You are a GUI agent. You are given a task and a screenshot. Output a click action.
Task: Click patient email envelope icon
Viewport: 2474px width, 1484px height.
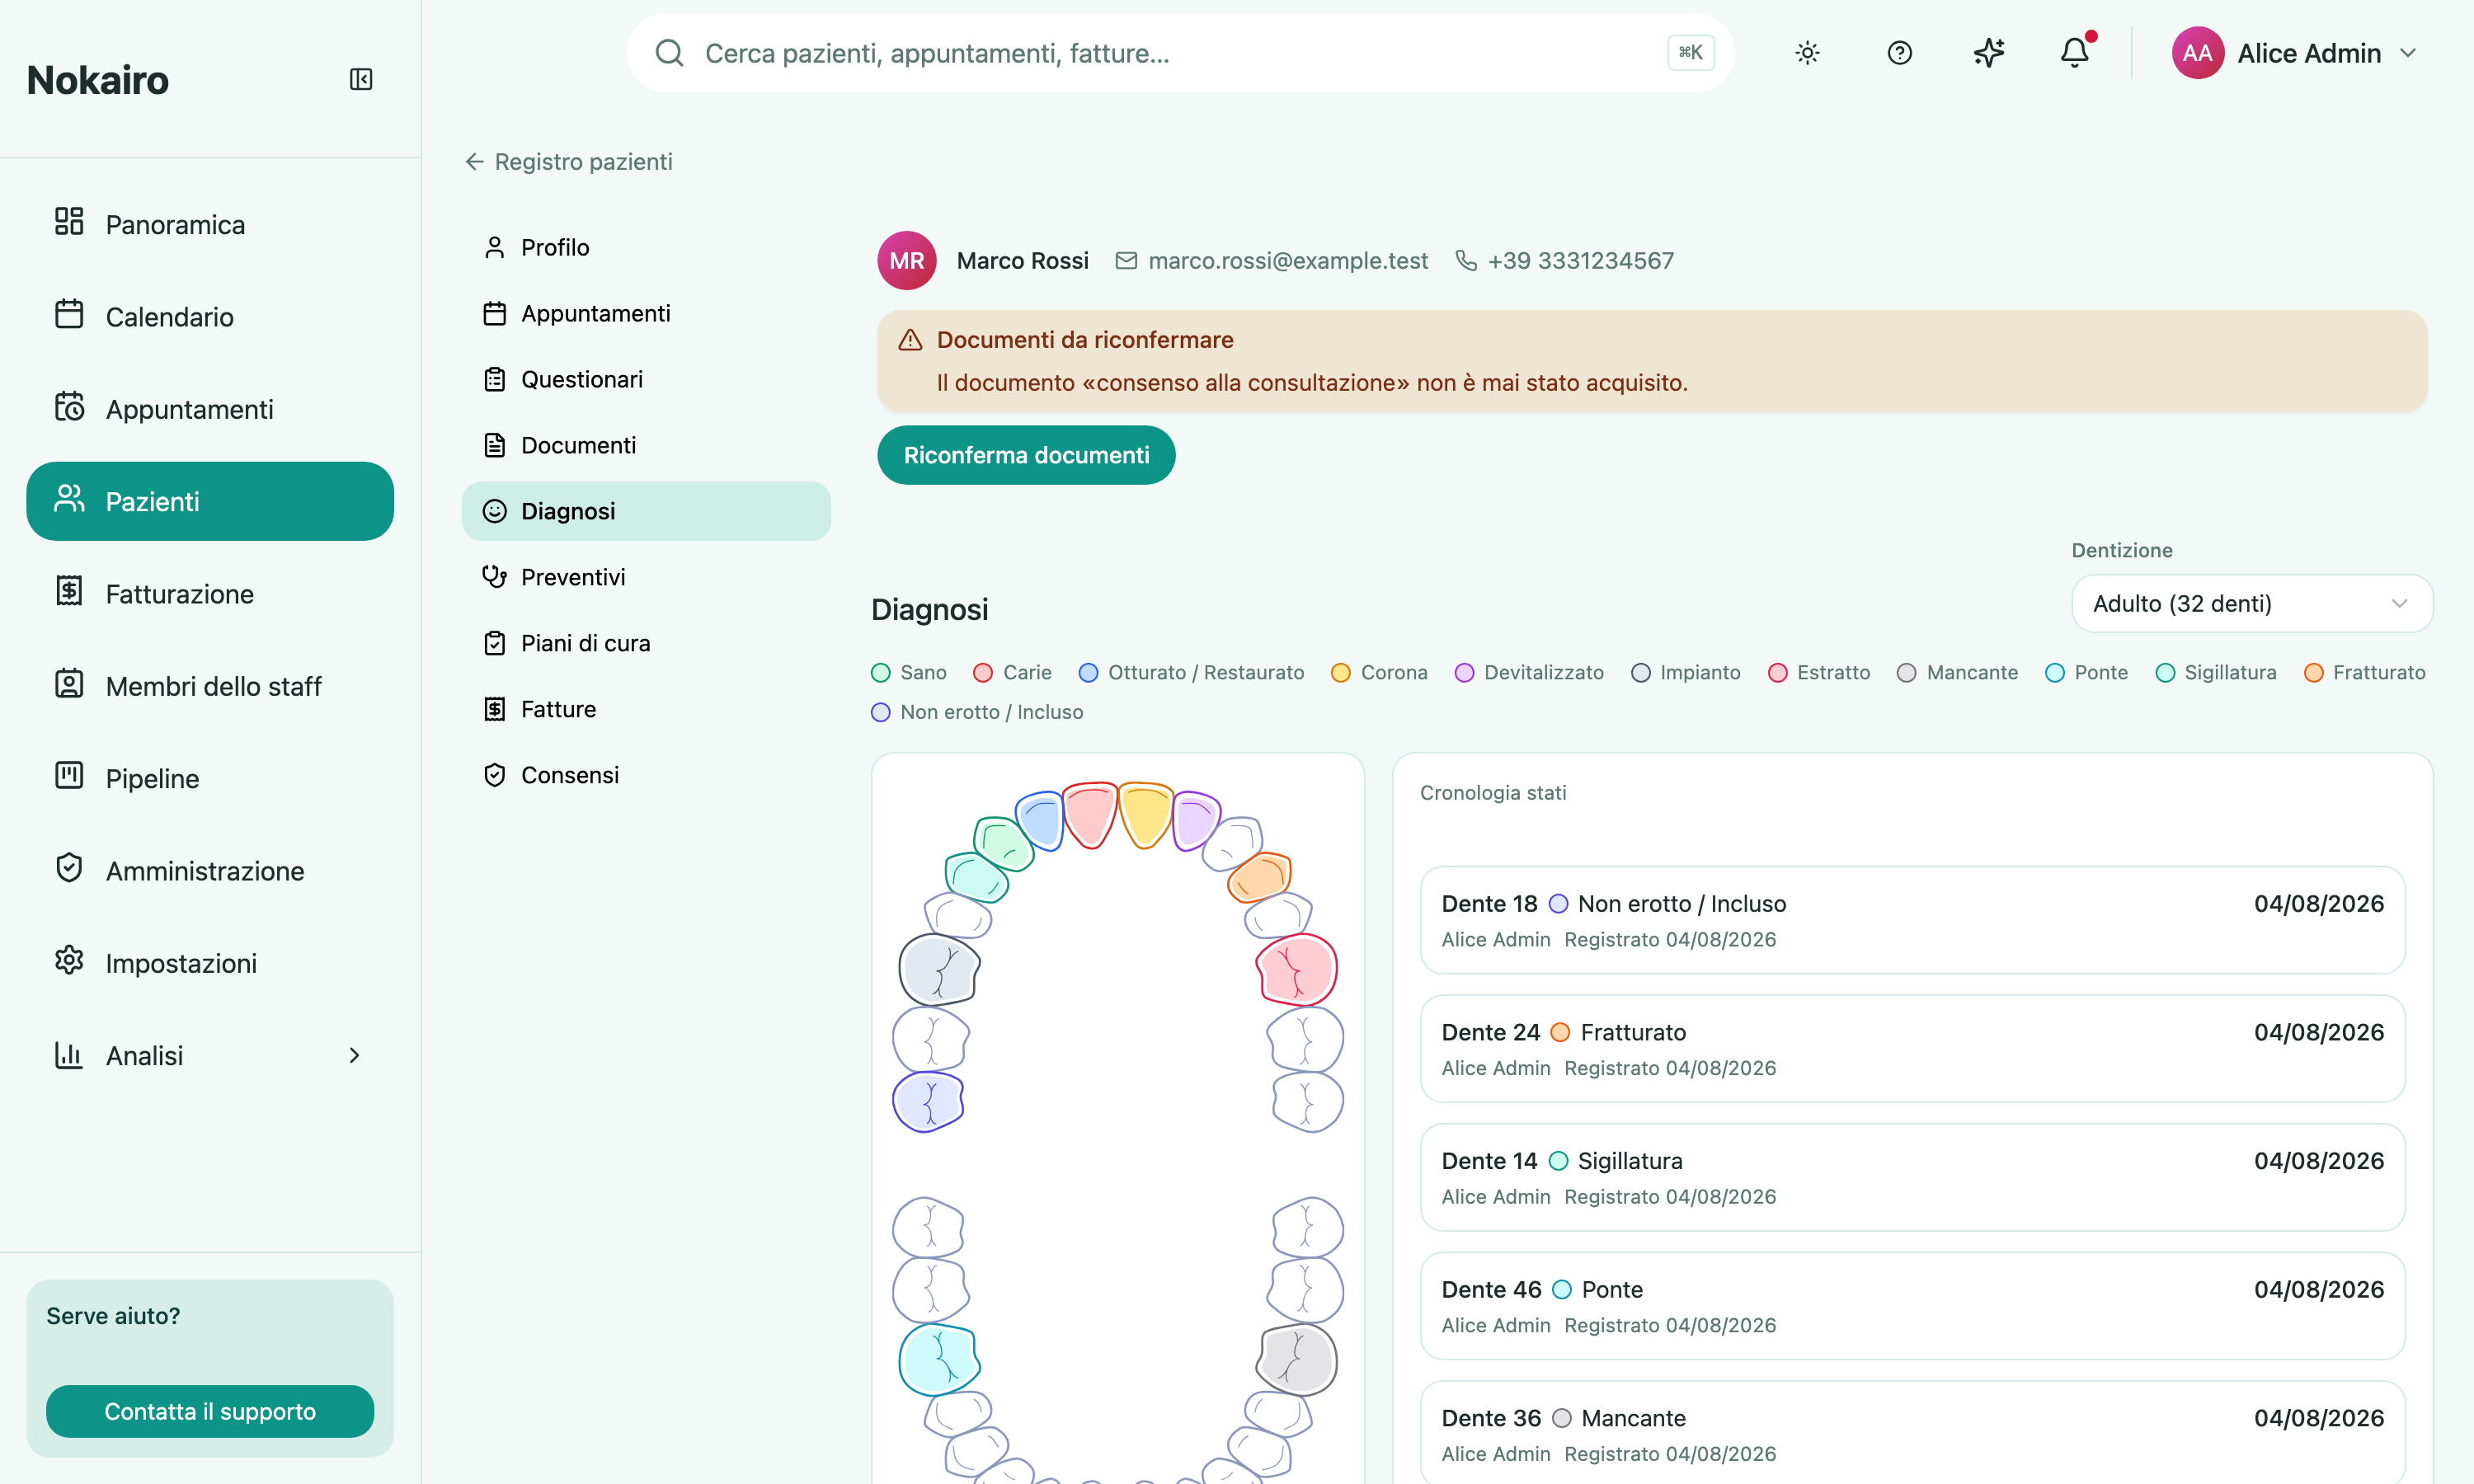coord(1126,261)
